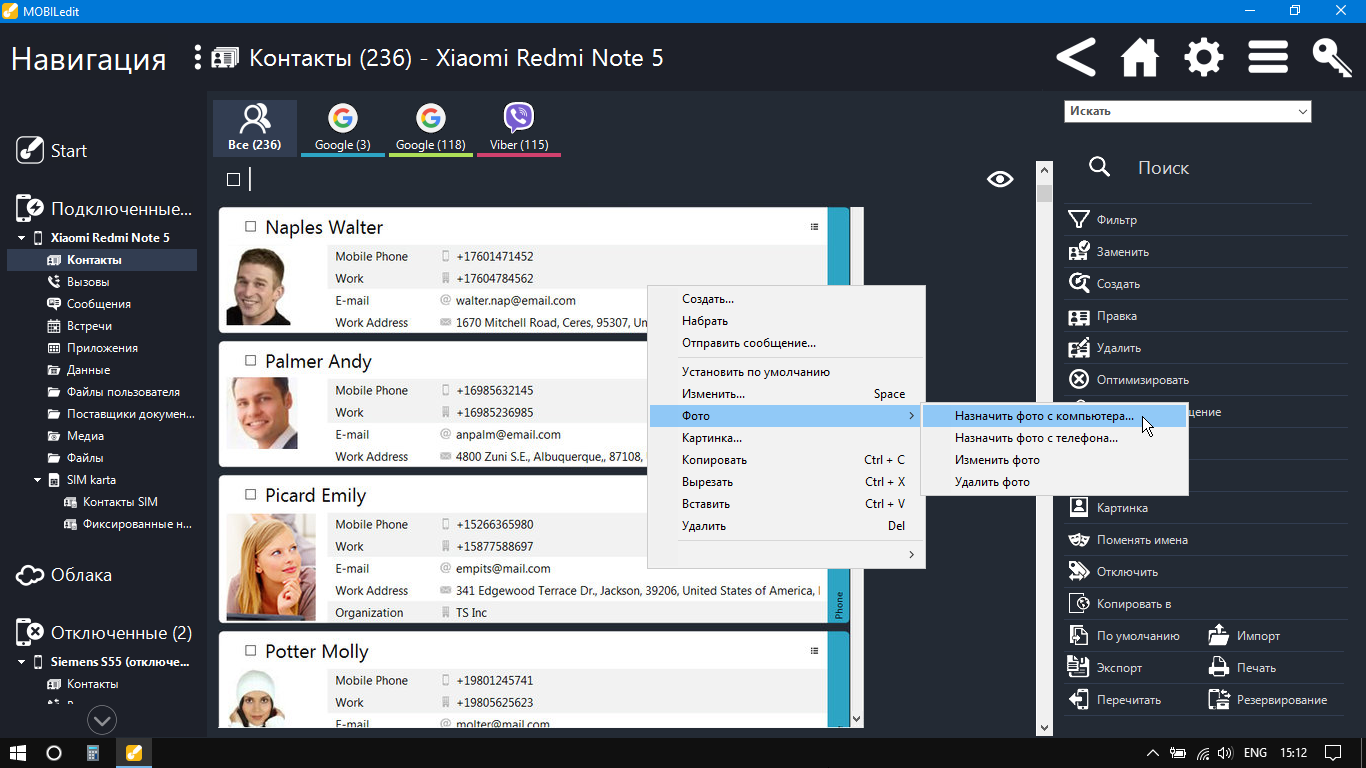The height and width of the screenshot is (768, 1366).
Task: Choose Удалить фото in submenu
Action: [x=1055, y=482]
